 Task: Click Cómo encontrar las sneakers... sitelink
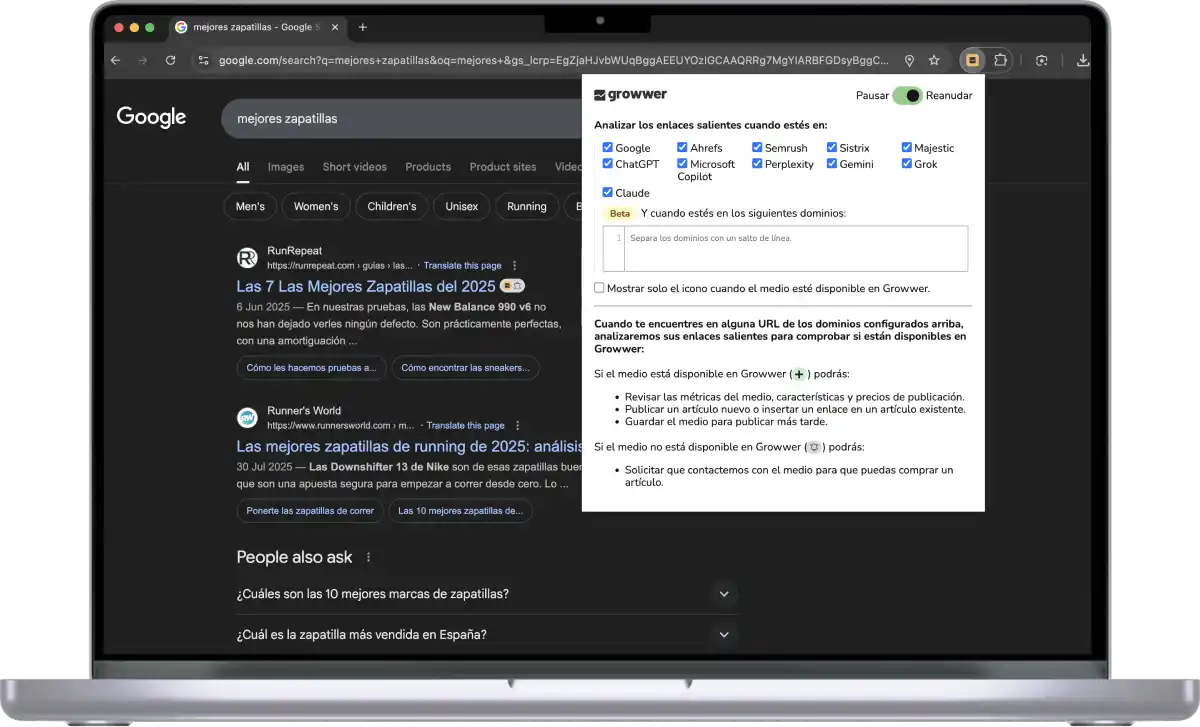(465, 368)
